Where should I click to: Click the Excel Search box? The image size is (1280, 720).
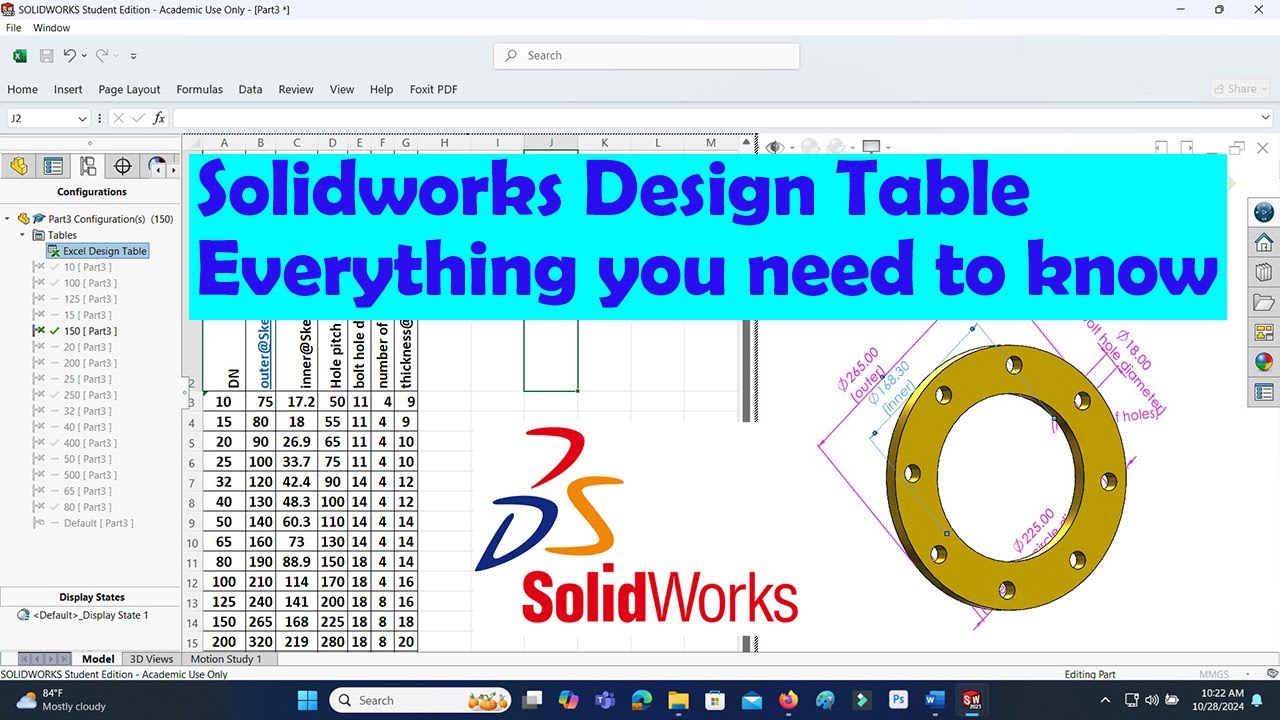click(646, 56)
